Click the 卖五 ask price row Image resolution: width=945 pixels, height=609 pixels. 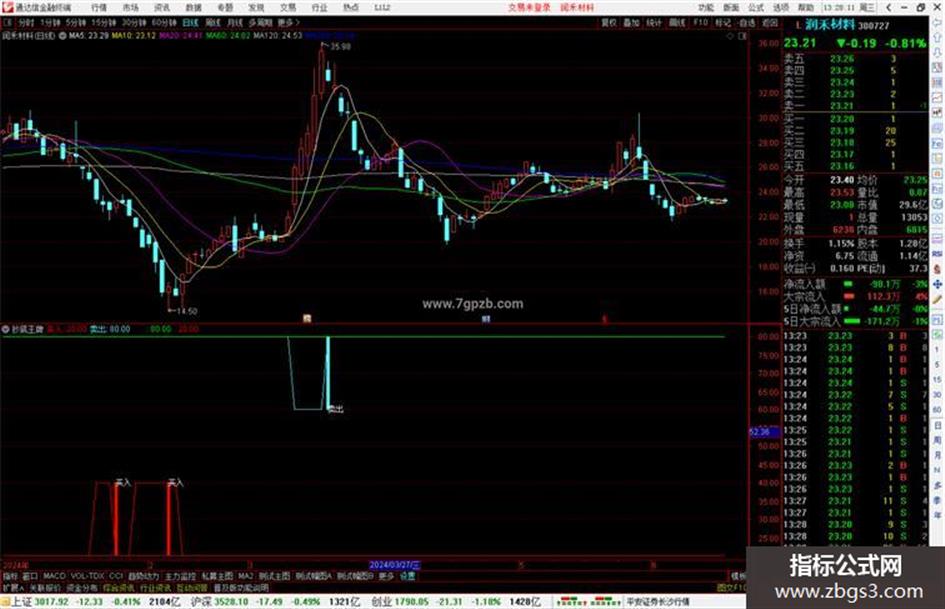[855, 59]
